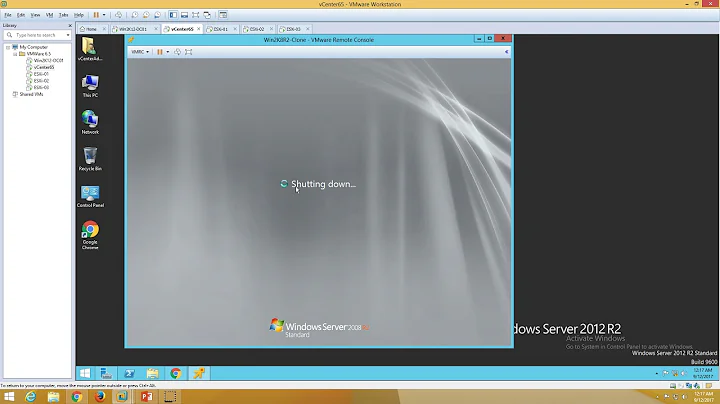The image size is (720, 404).
Task: Click Send Ctrl+Alt+Del icon in Workstation toolbar
Action: (x=118, y=15)
